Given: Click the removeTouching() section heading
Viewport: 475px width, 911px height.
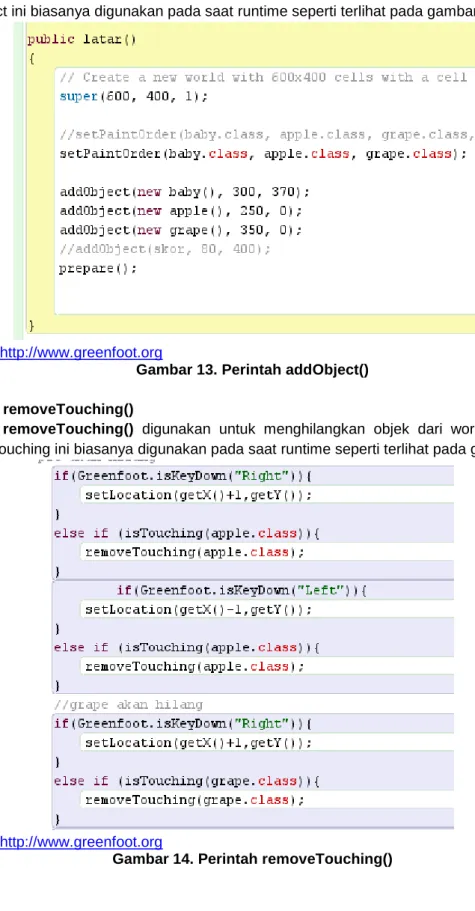Looking at the screenshot, I should (x=68, y=410).
